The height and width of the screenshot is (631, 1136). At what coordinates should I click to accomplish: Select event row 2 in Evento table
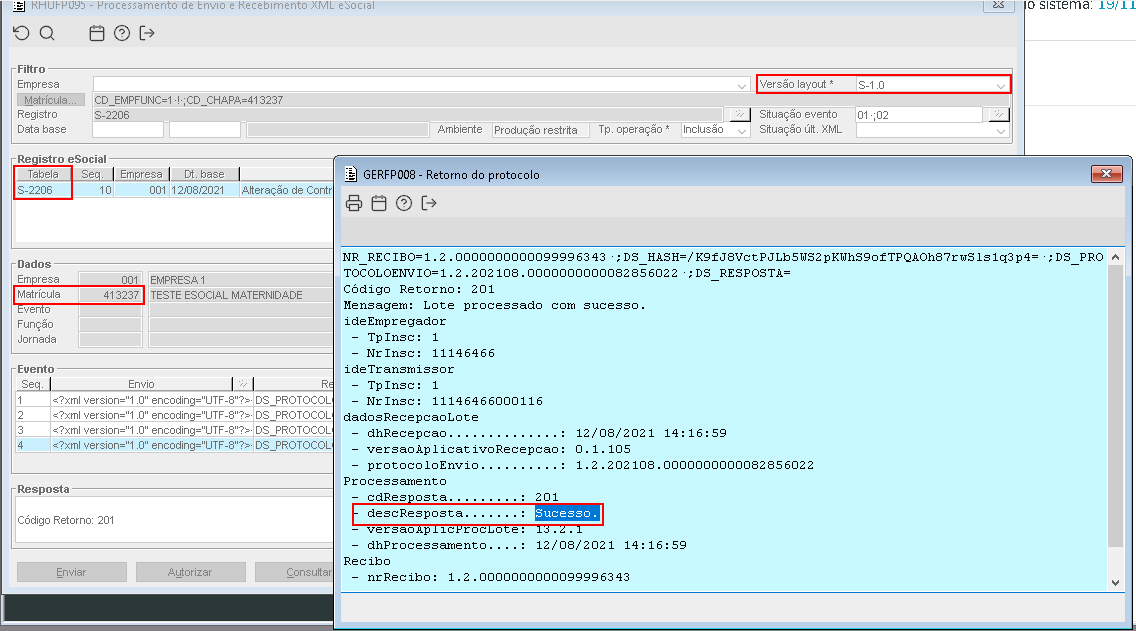point(174,415)
